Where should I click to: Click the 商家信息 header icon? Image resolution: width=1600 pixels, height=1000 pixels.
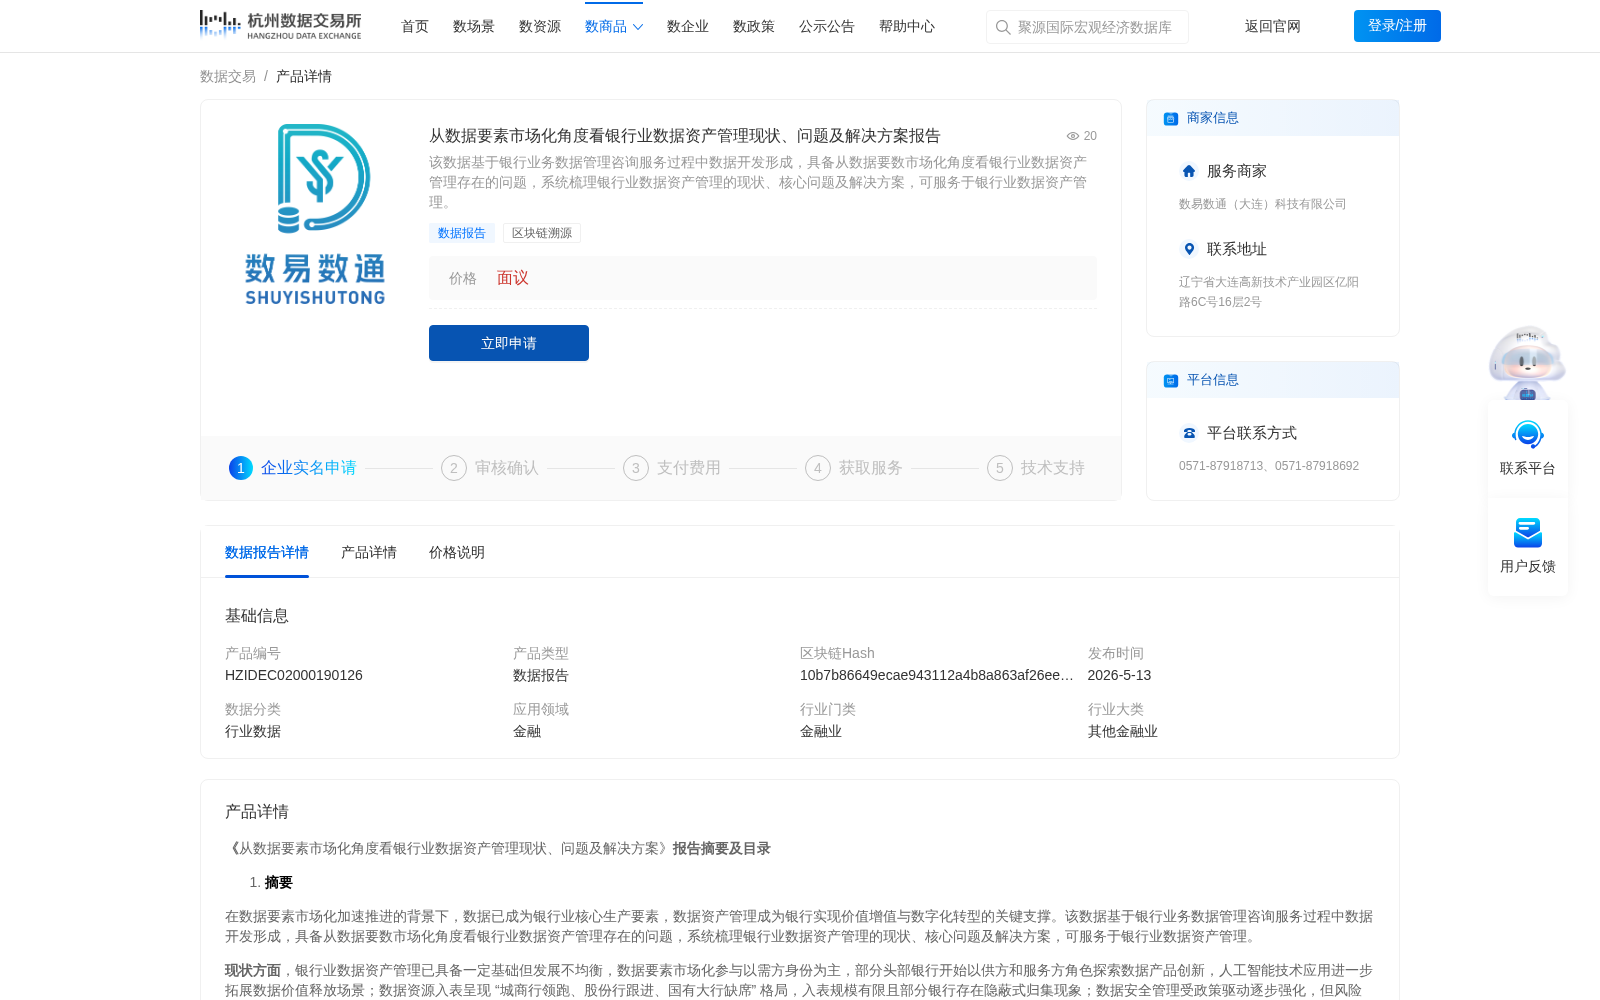tap(1171, 118)
